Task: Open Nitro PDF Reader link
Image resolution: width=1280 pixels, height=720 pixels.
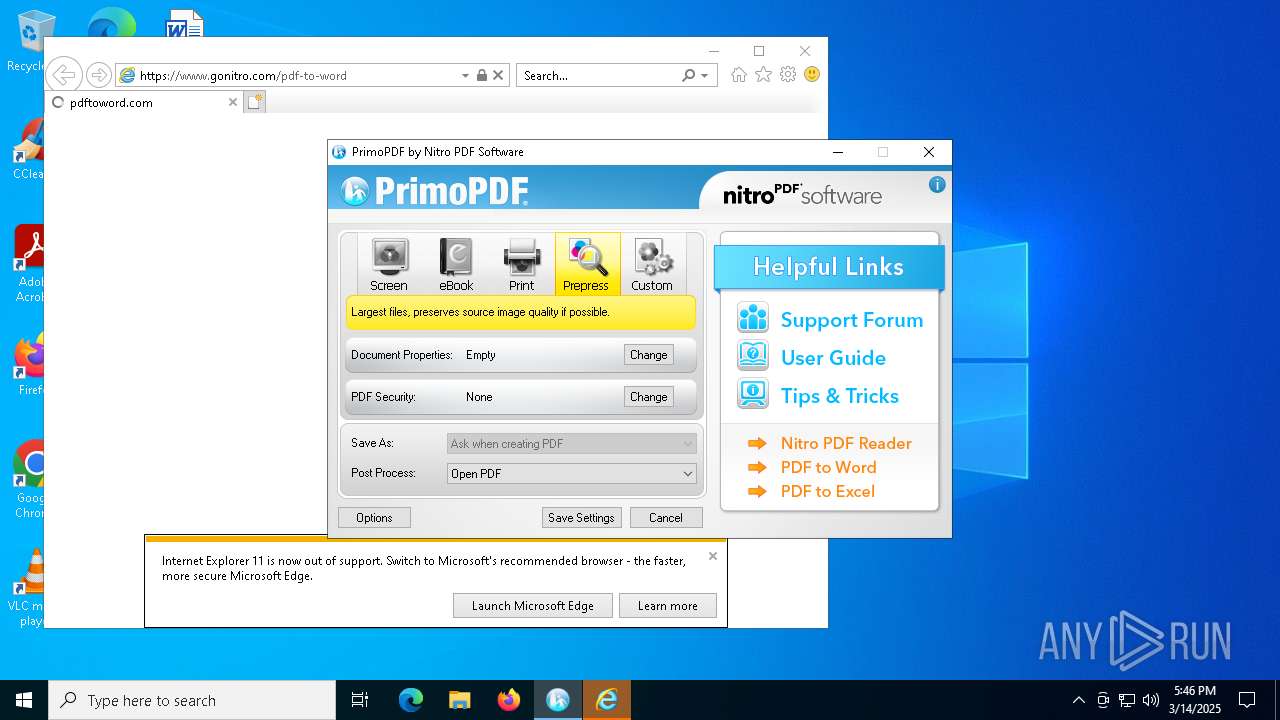Action: coord(846,443)
